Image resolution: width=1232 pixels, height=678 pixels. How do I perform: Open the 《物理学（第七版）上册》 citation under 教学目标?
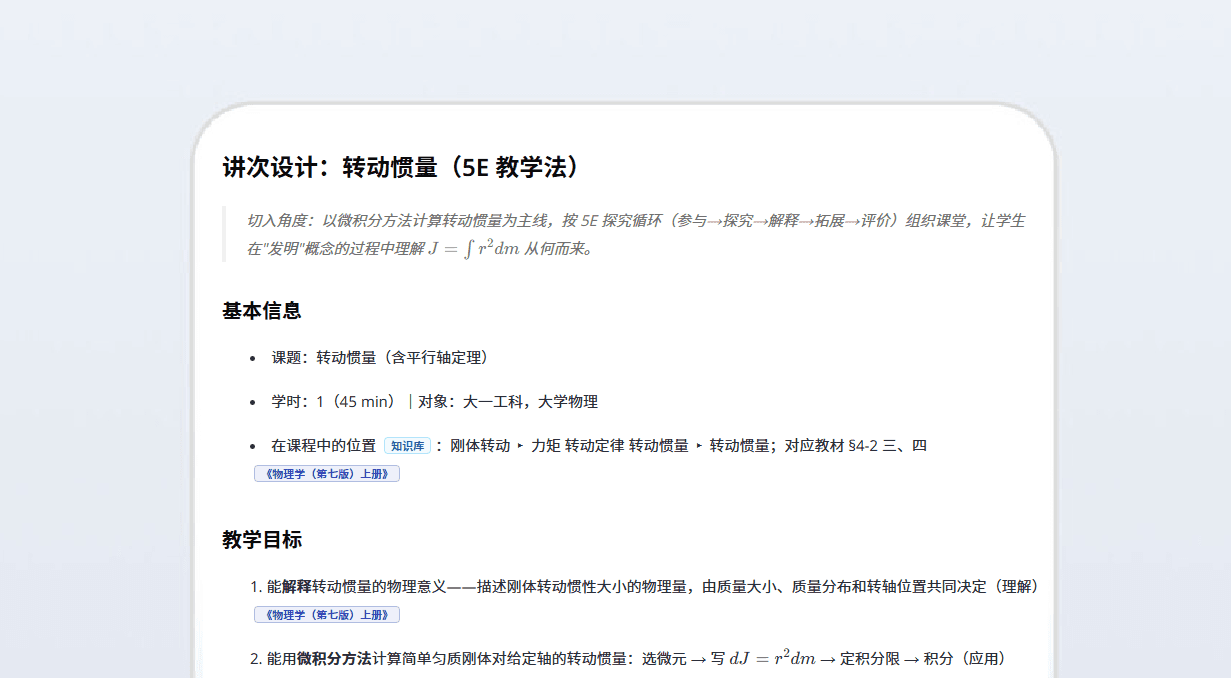327,614
